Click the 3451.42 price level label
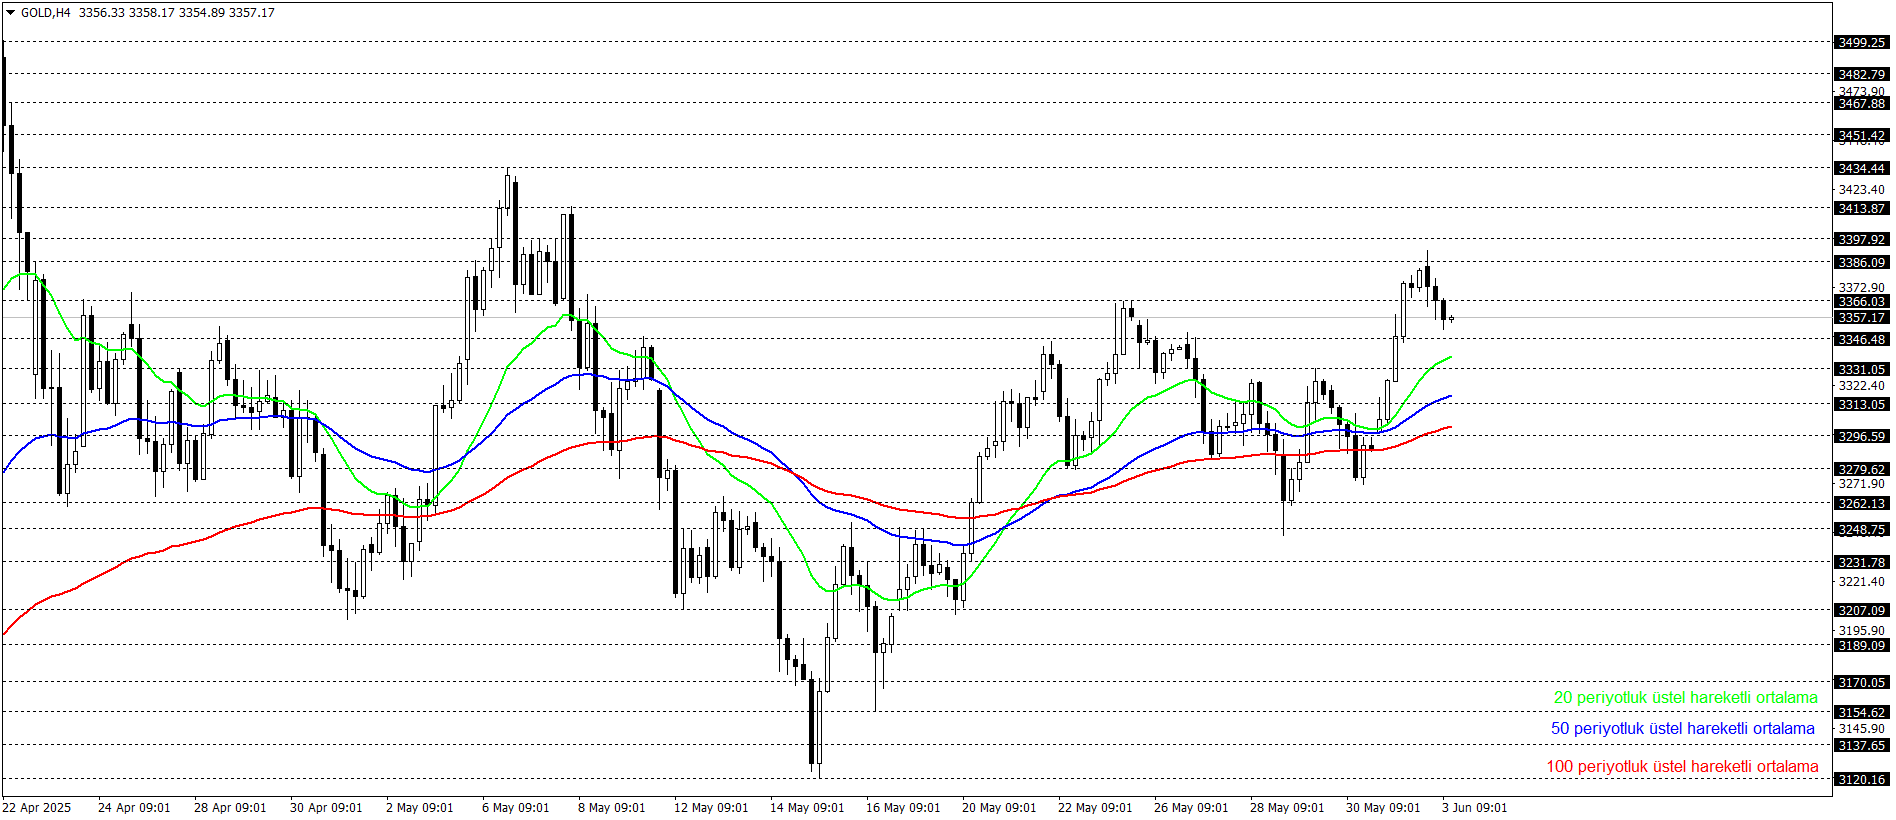Viewport: 1896px width, 820px height. point(1861,135)
